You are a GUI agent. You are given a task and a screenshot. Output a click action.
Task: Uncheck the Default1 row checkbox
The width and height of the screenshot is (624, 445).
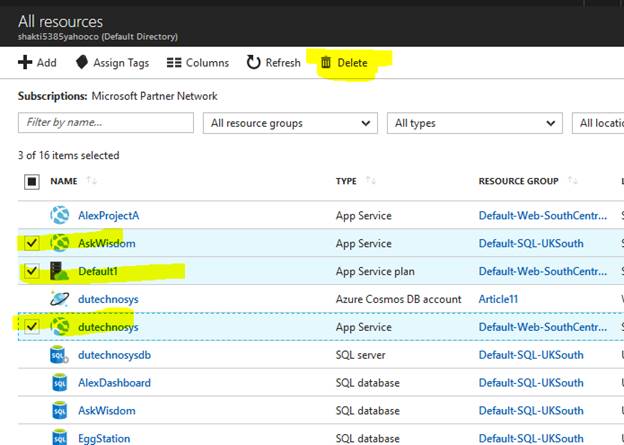pyautogui.click(x=32, y=271)
